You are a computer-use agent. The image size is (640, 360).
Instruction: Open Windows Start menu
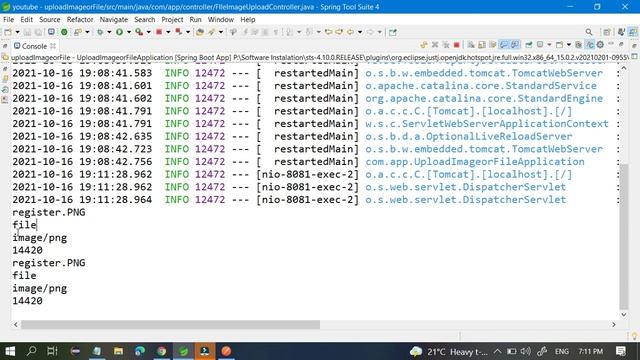[x=10, y=351]
